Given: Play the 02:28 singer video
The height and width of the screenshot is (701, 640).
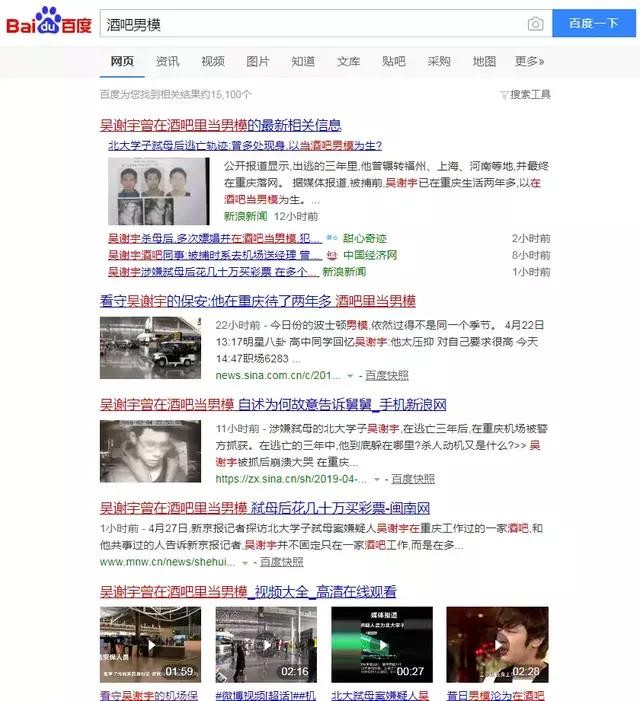Looking at the screenshot, I should click(497, 645).
